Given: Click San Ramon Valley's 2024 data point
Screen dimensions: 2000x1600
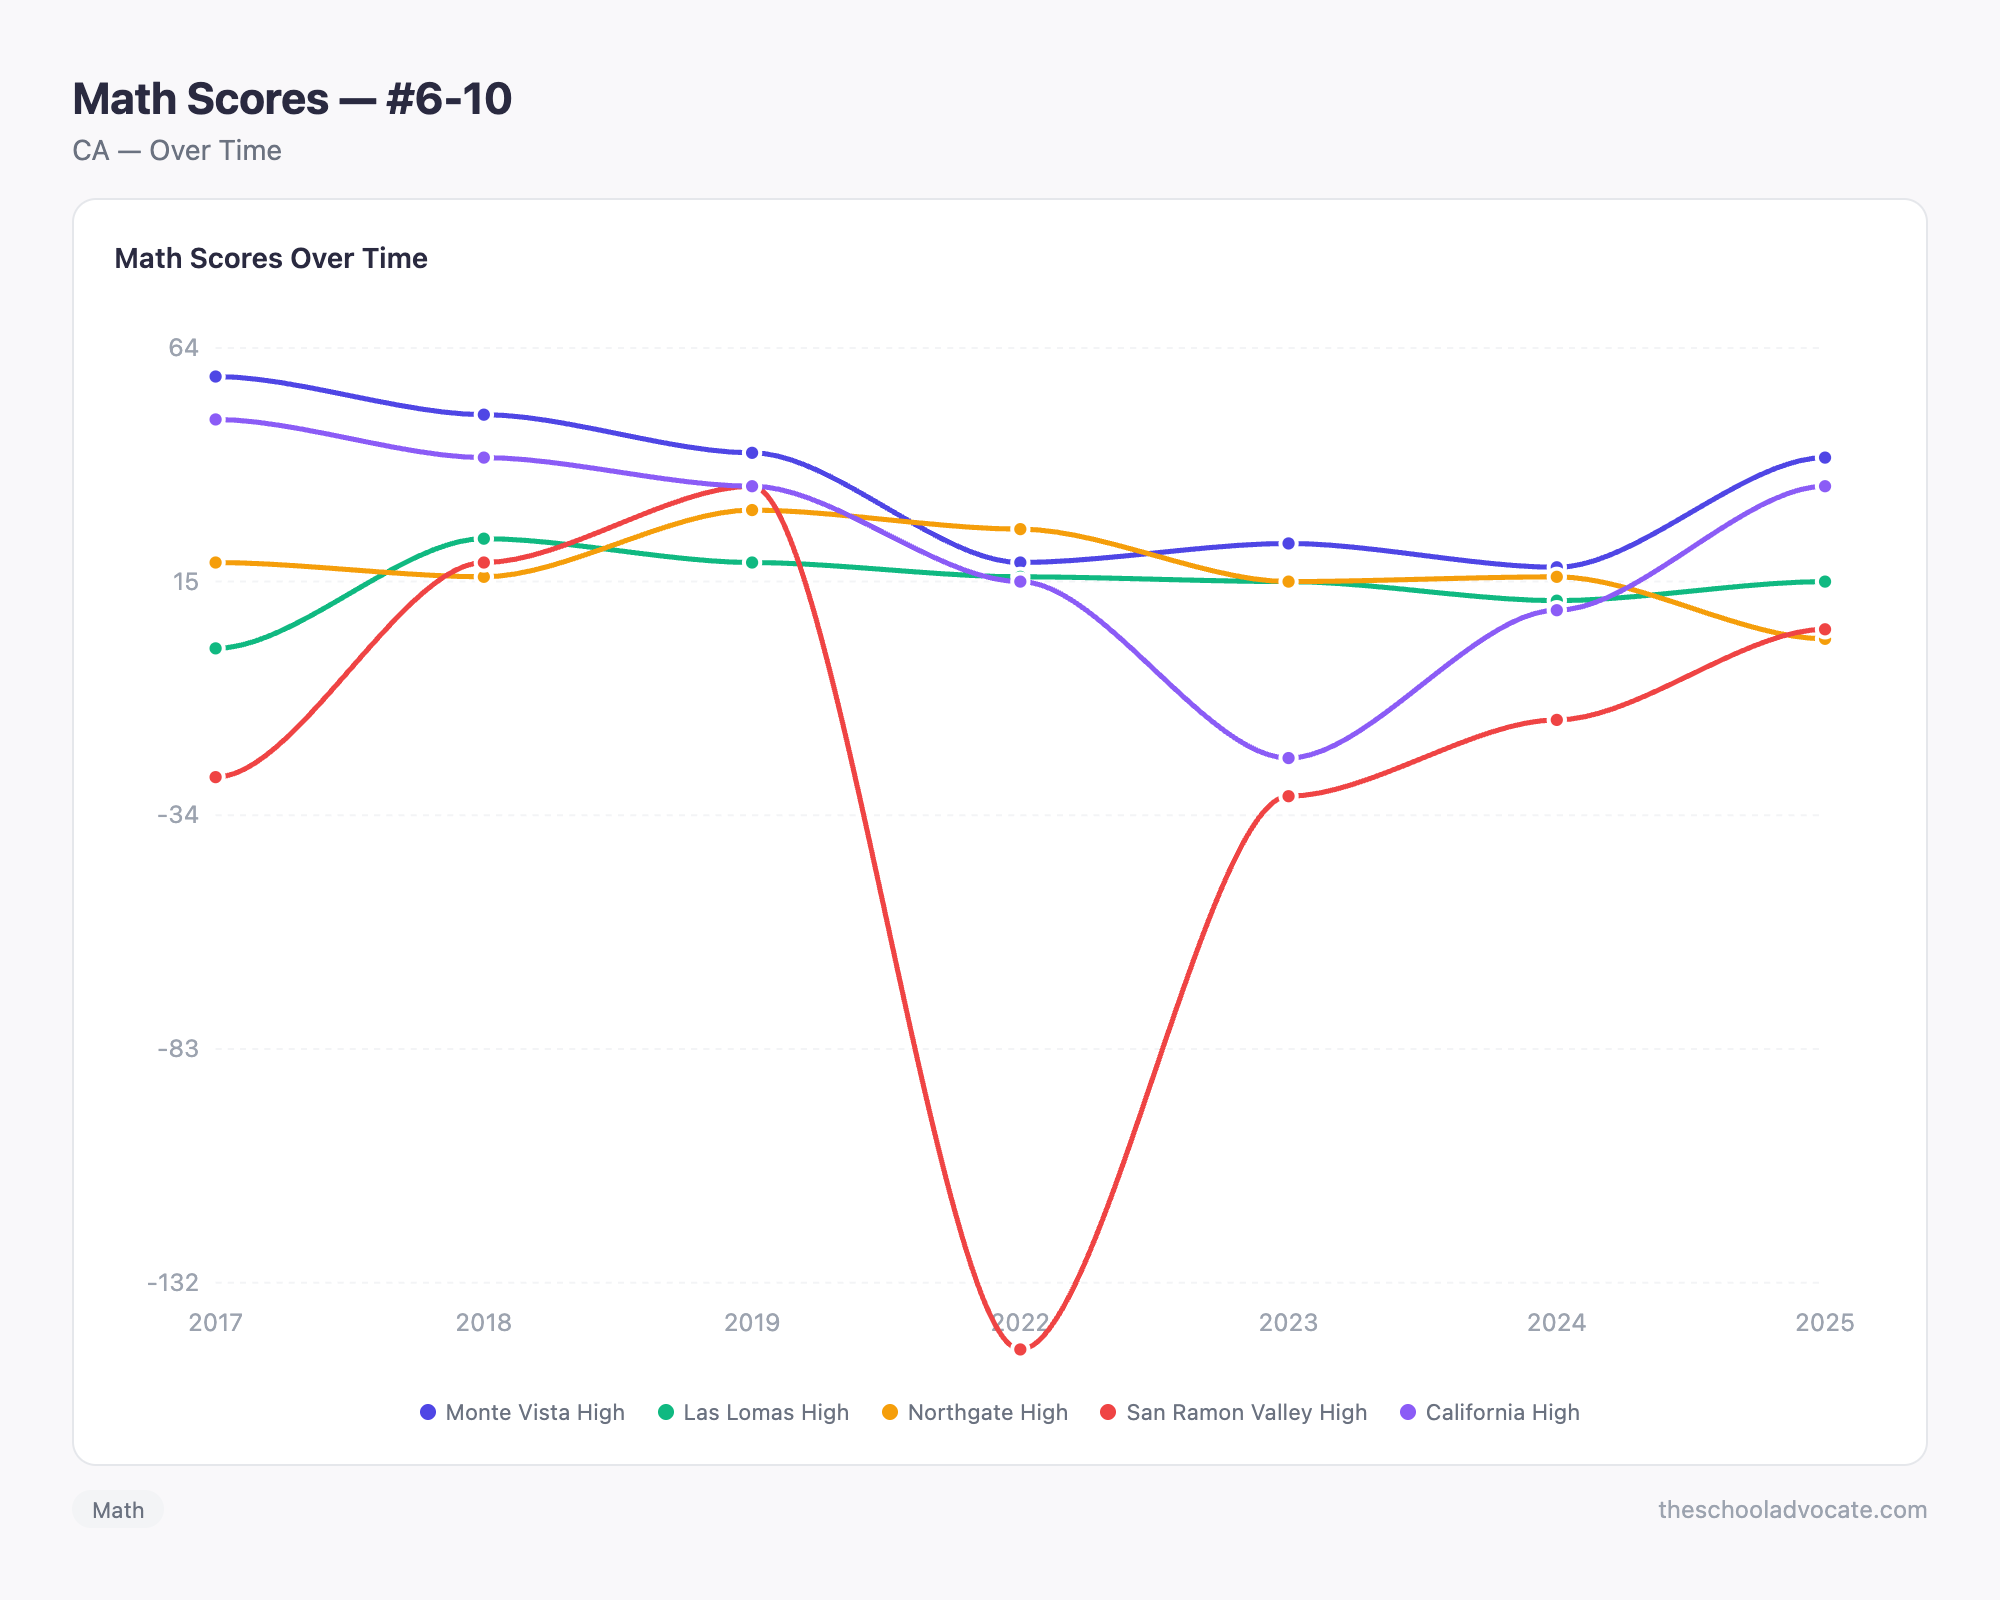Looking at the screenshot, I should coord(1556,720).
